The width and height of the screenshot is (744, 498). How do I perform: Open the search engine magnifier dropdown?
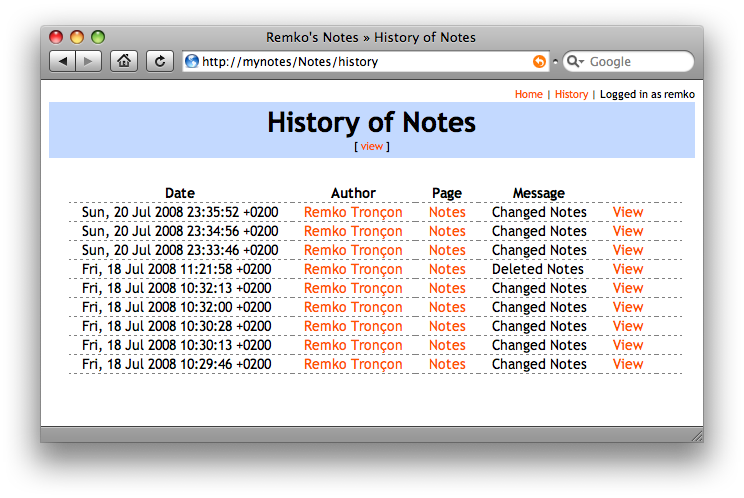point(575,62)
